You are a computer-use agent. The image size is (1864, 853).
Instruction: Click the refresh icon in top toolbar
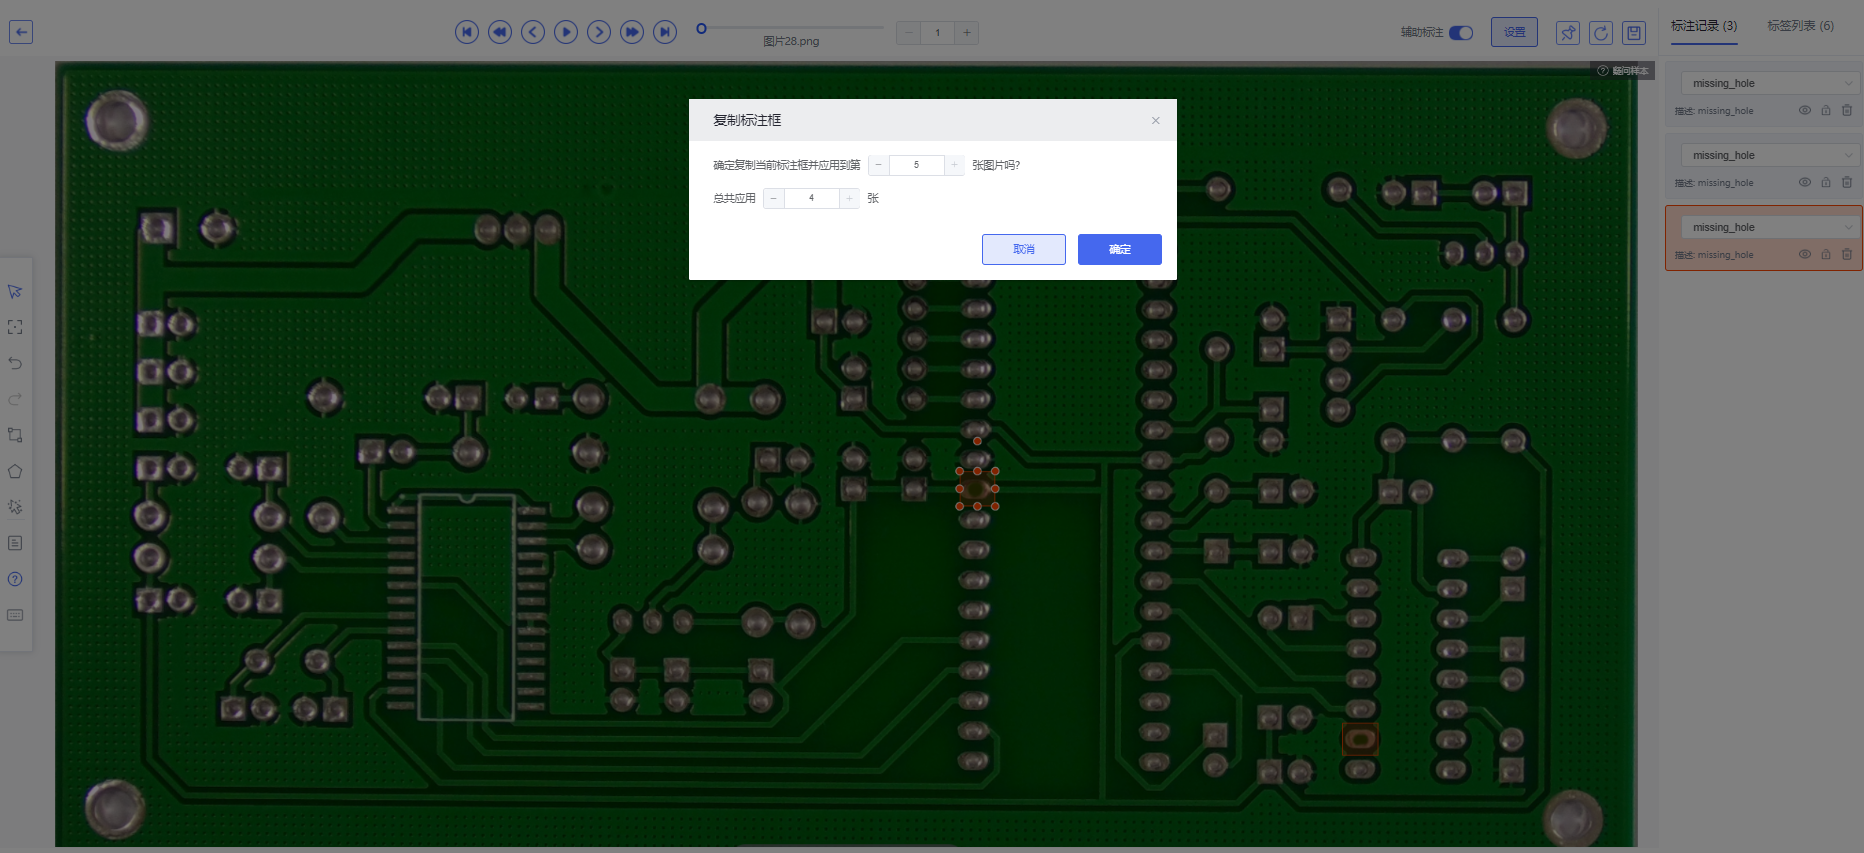(1601, 33)
